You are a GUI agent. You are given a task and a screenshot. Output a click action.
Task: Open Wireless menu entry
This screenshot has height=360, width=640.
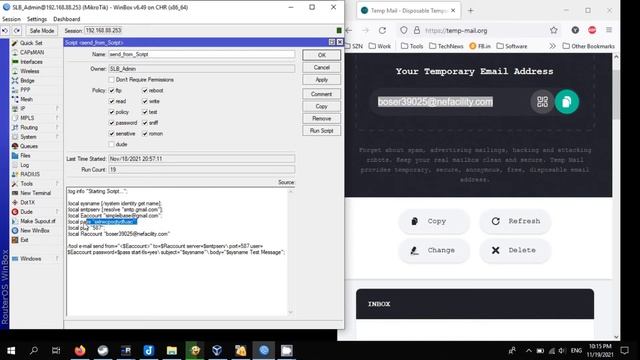(x=29, y=71)
